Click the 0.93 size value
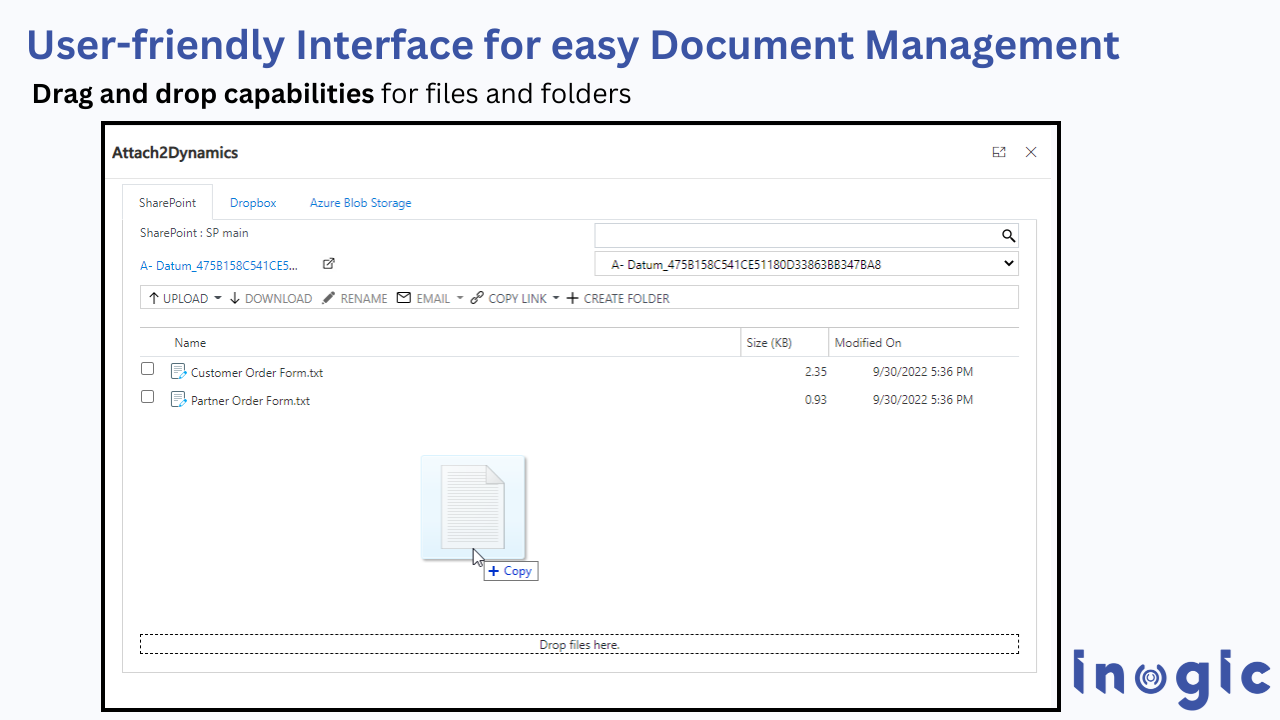Image resolution: width=1280 pixels, height=720 pixels. [815, 400]
